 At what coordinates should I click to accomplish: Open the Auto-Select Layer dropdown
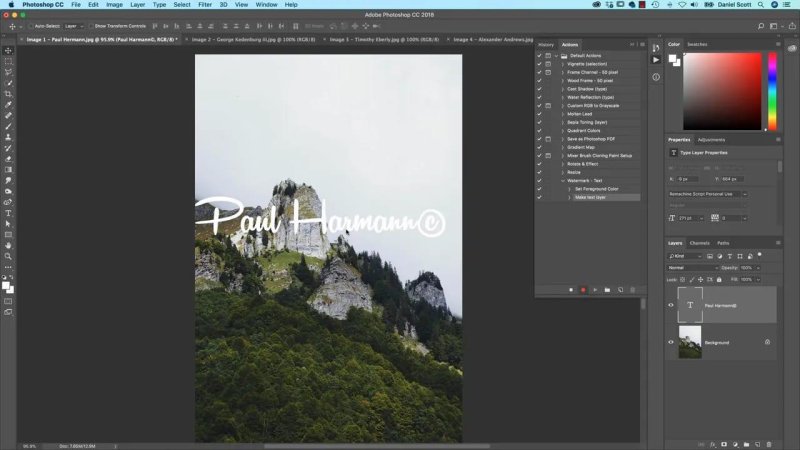pyautogui.click(x=74, y=26)
